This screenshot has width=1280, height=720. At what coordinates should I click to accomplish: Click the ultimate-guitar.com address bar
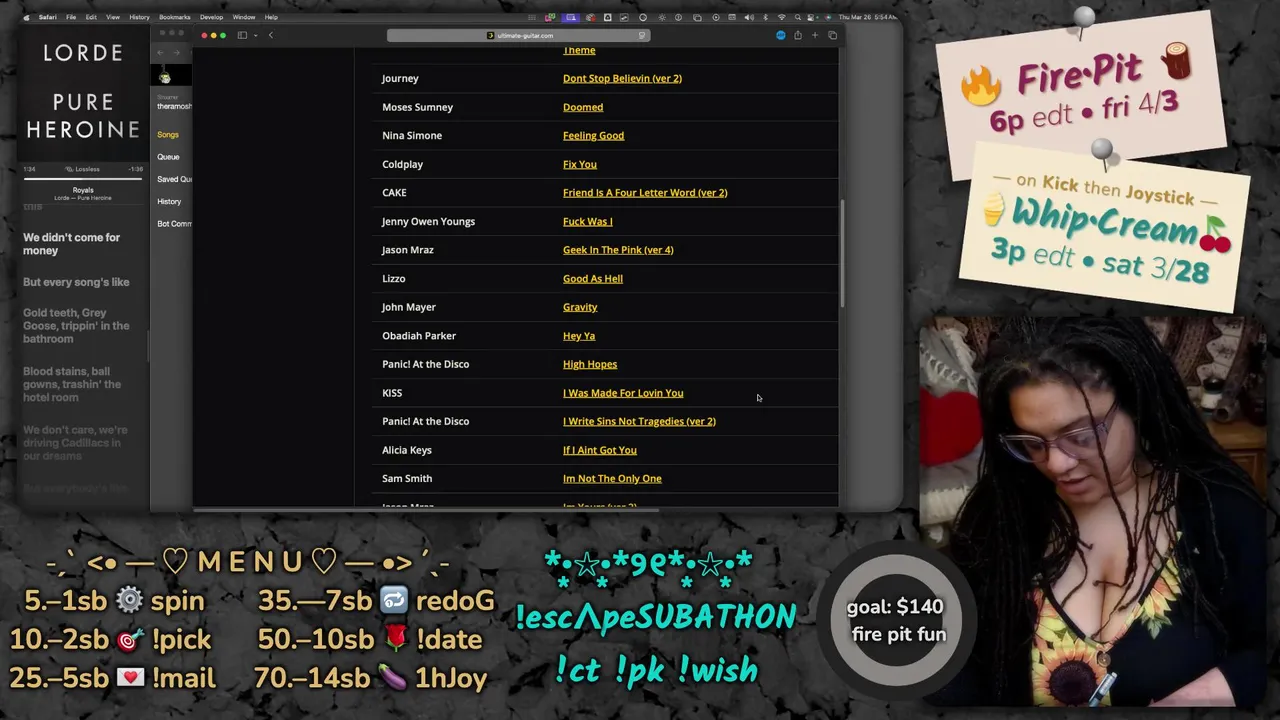tap(518, 36)
